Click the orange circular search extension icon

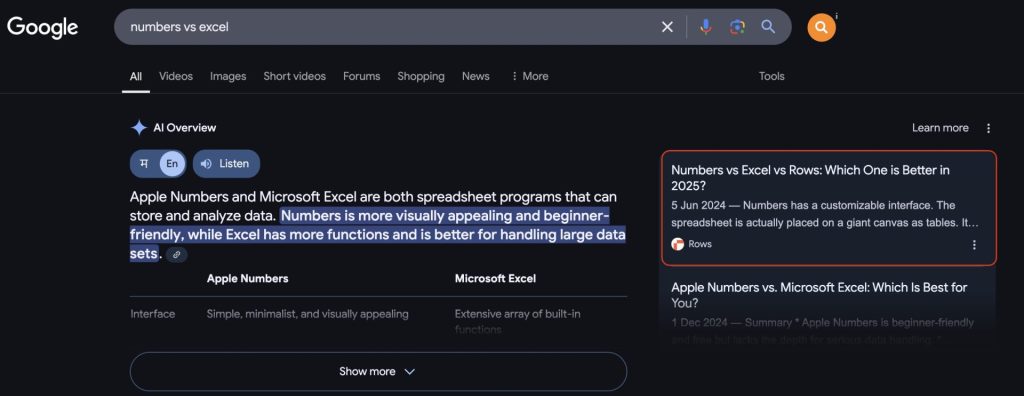coord(822,27)
